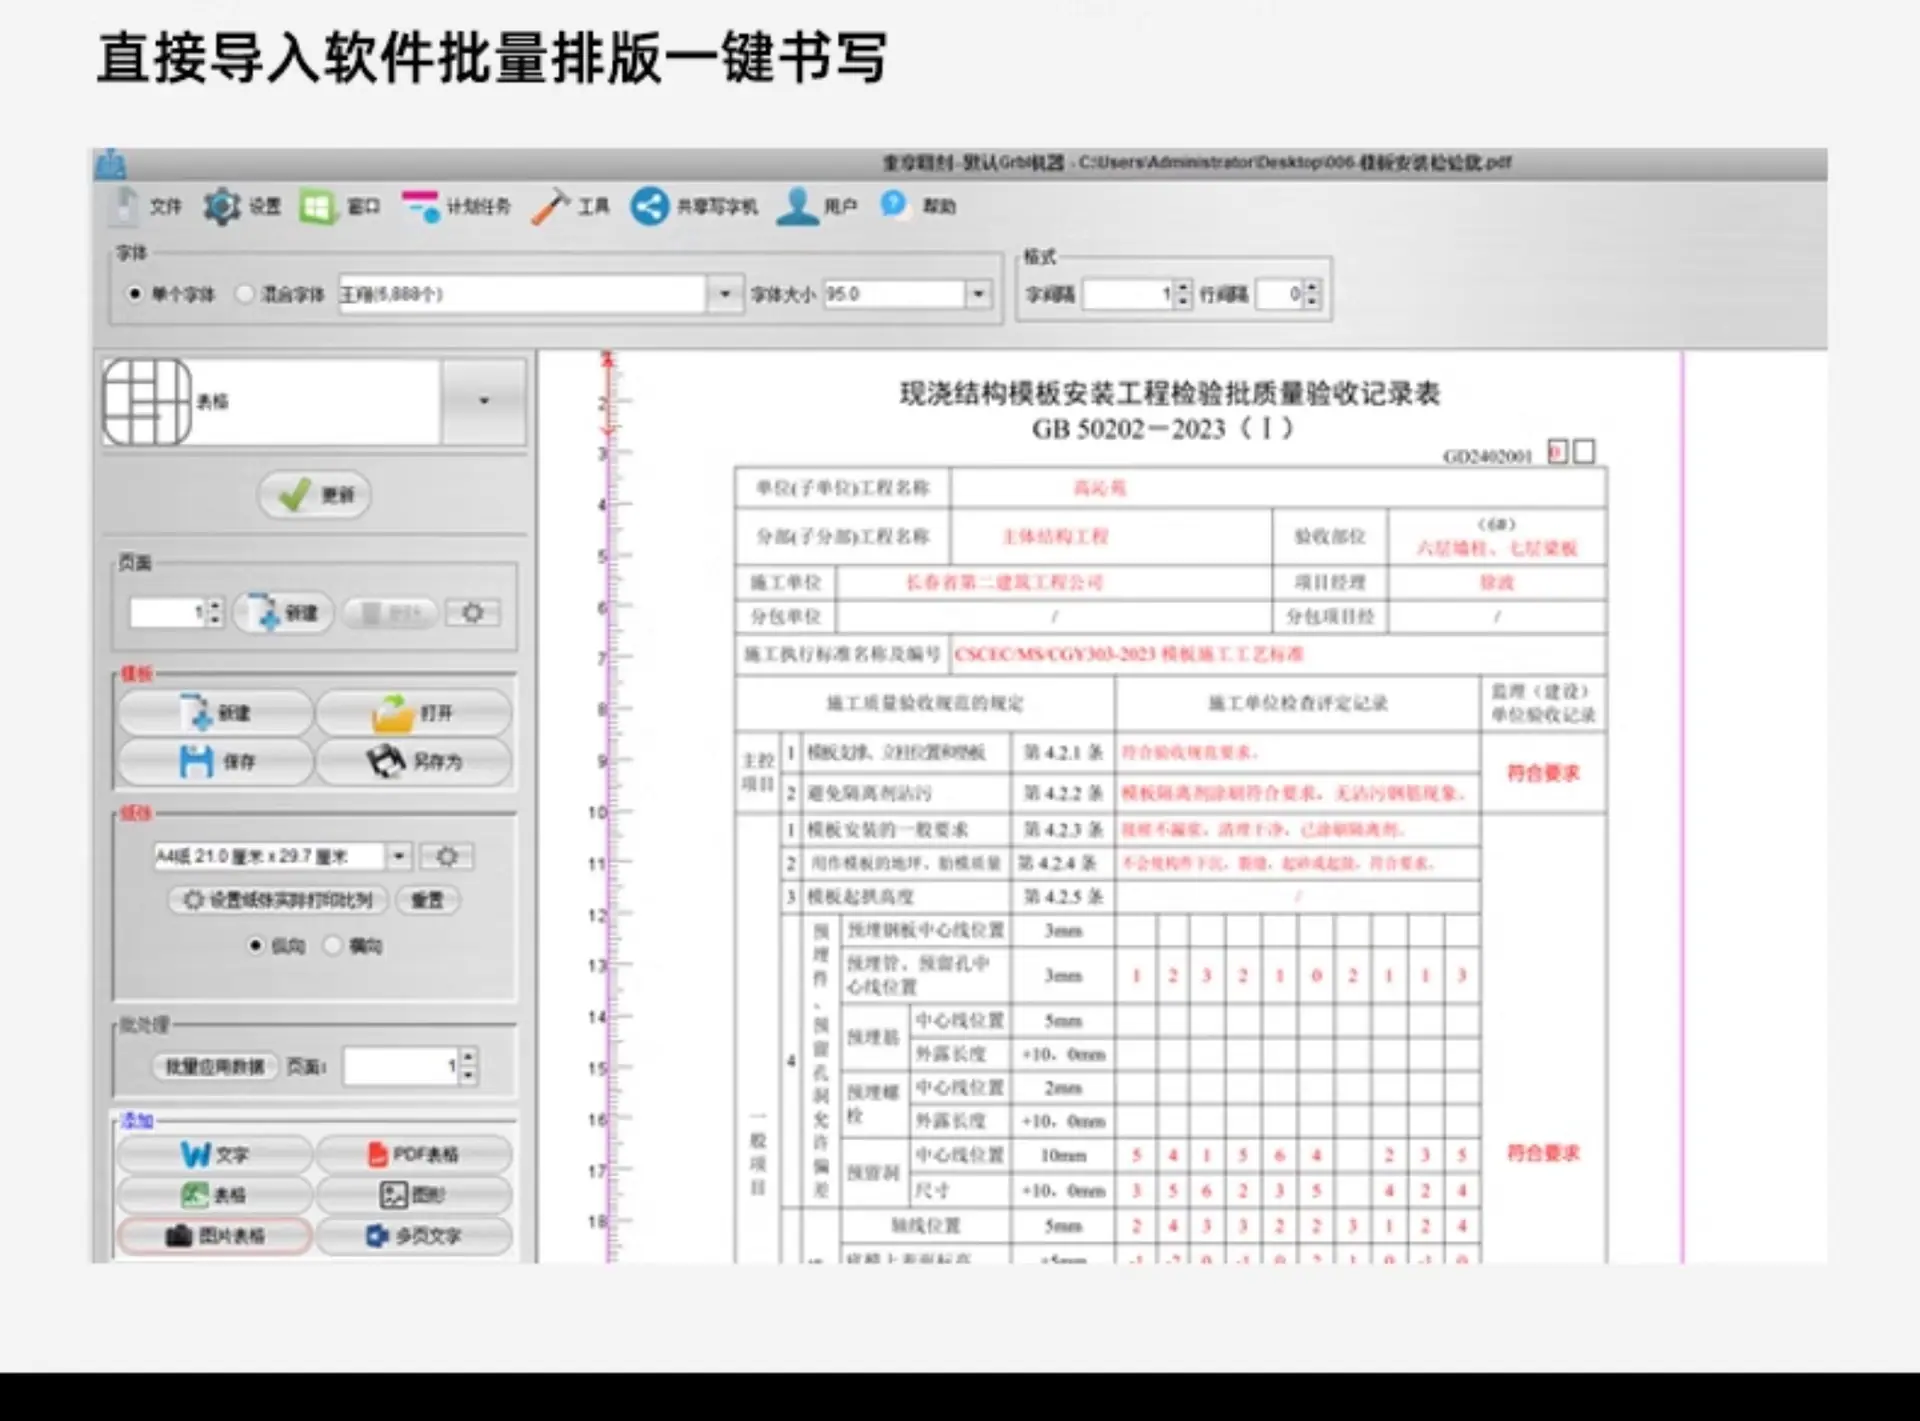The height and width of the screenshot is (1421, 1920).
Task: Decrease 行间隔 with the down arrow
Action: [x=1312, y=301]
